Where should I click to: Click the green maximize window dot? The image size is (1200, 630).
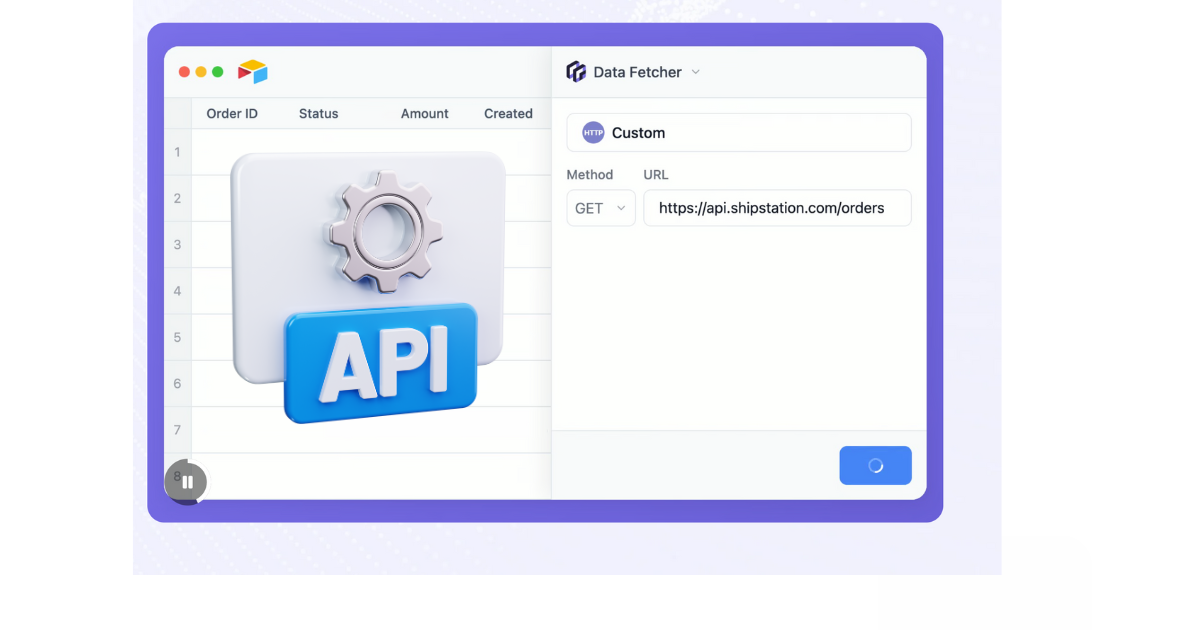[x=218, y=72]
